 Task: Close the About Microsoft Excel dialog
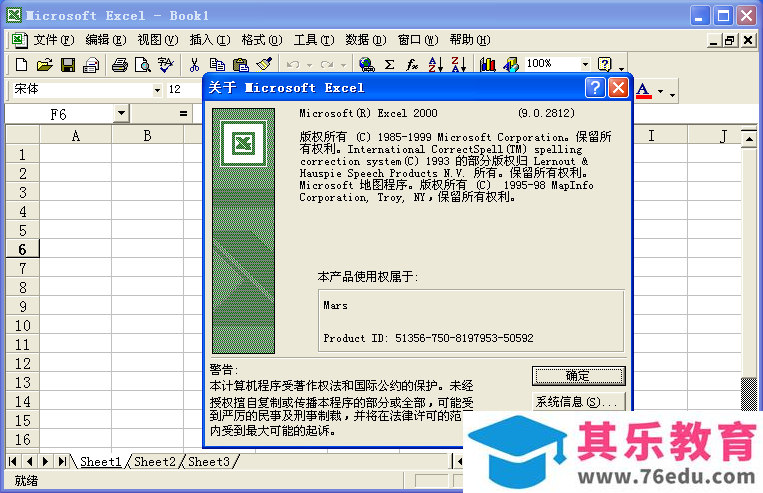coord(618,88)
